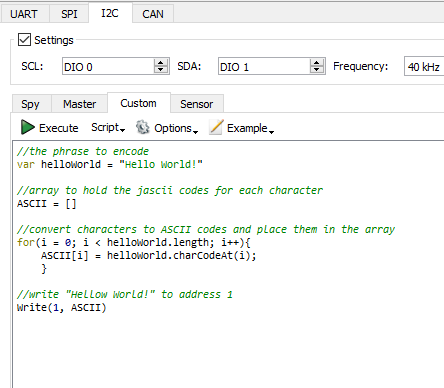The height and width of the screenshot is (388, 444).
Task: Select the Custom sub-tab
Action: pyautogui.click(x=139, y=103)
